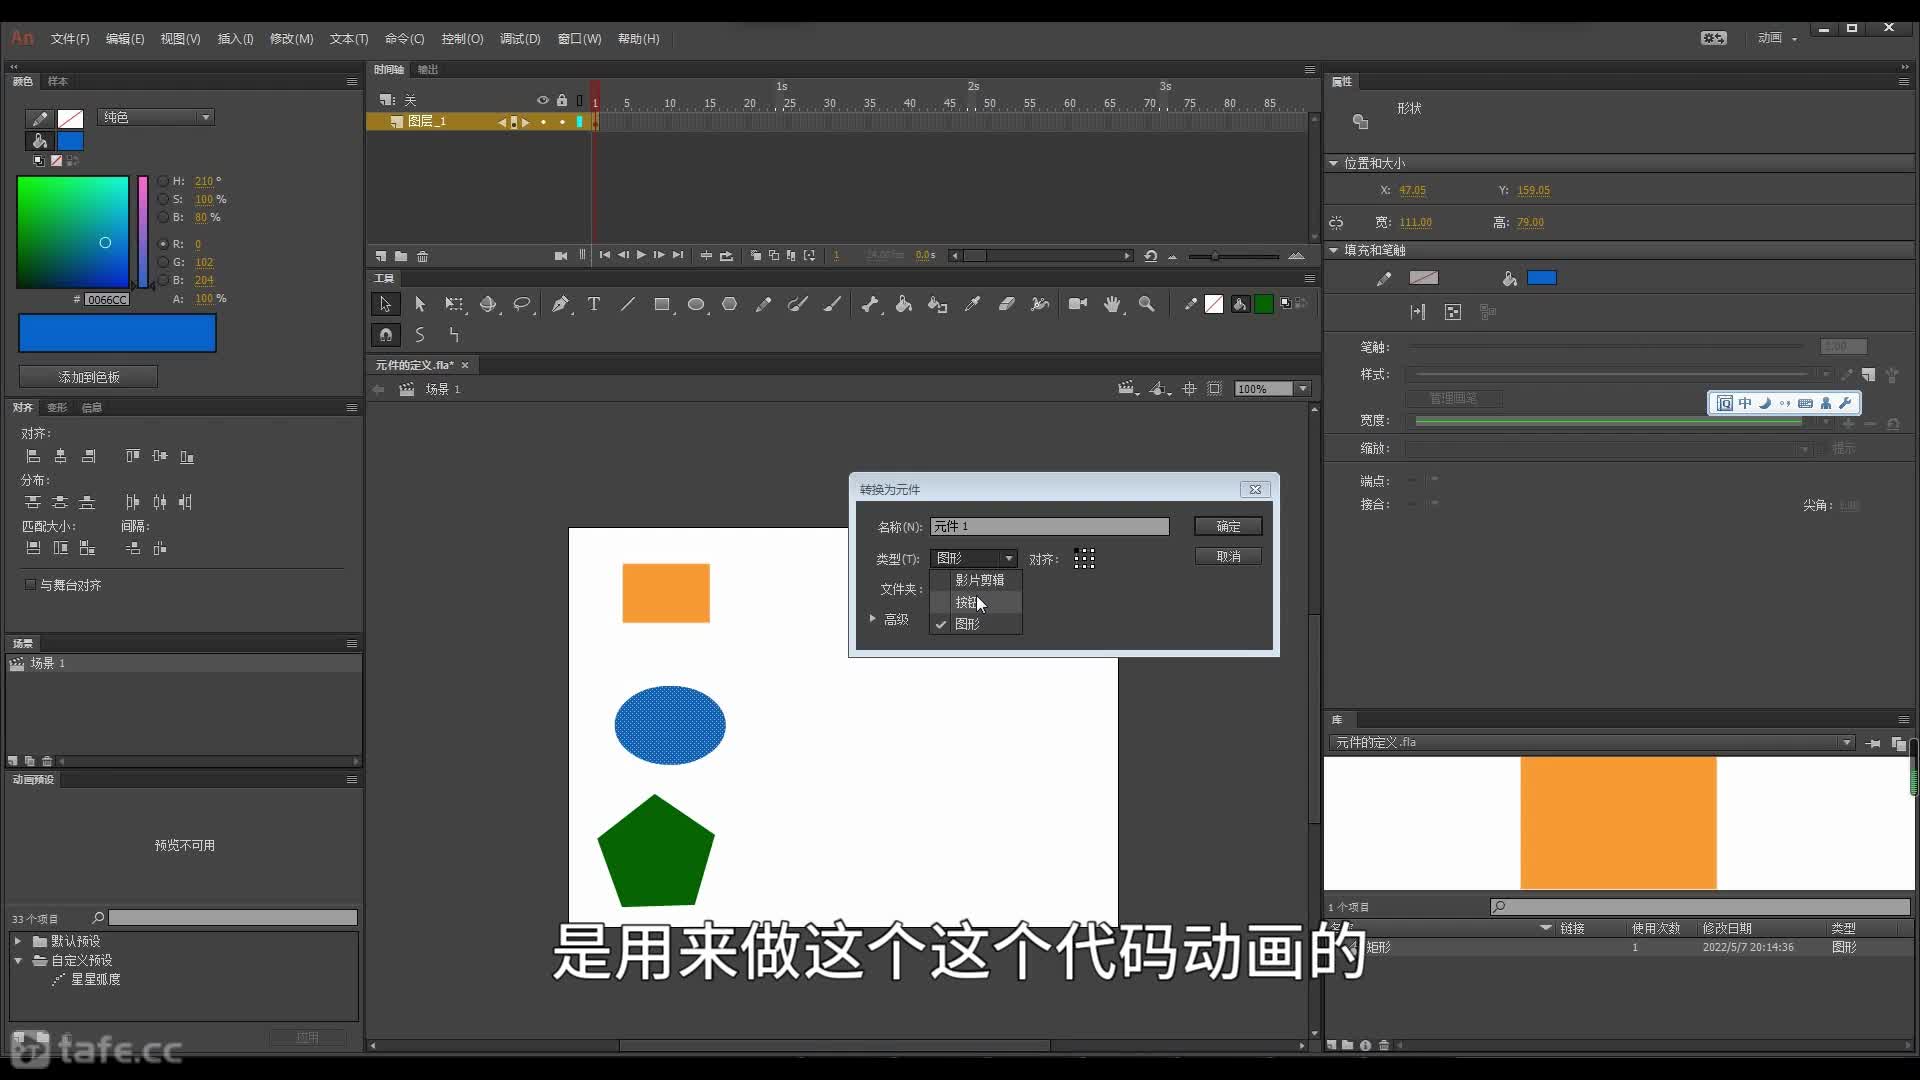Collapse the 填充和笔触 section
Viewport: 1920px width, 1080px height.
1334,250
